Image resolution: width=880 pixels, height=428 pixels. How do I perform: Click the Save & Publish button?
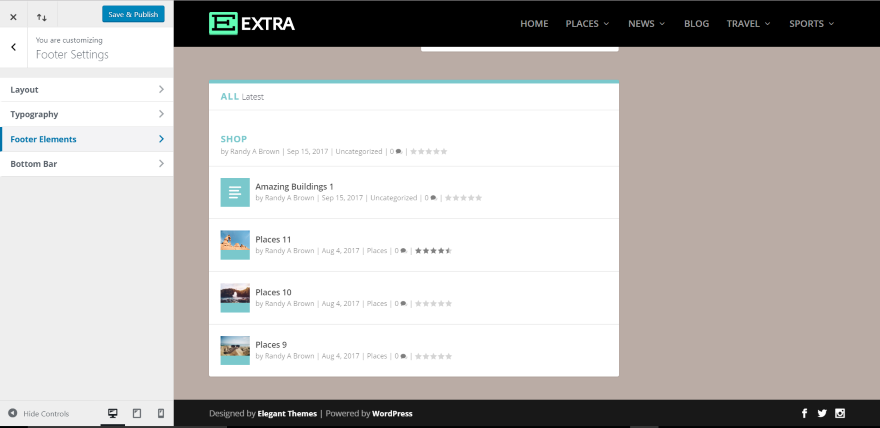tap(134, 15)
